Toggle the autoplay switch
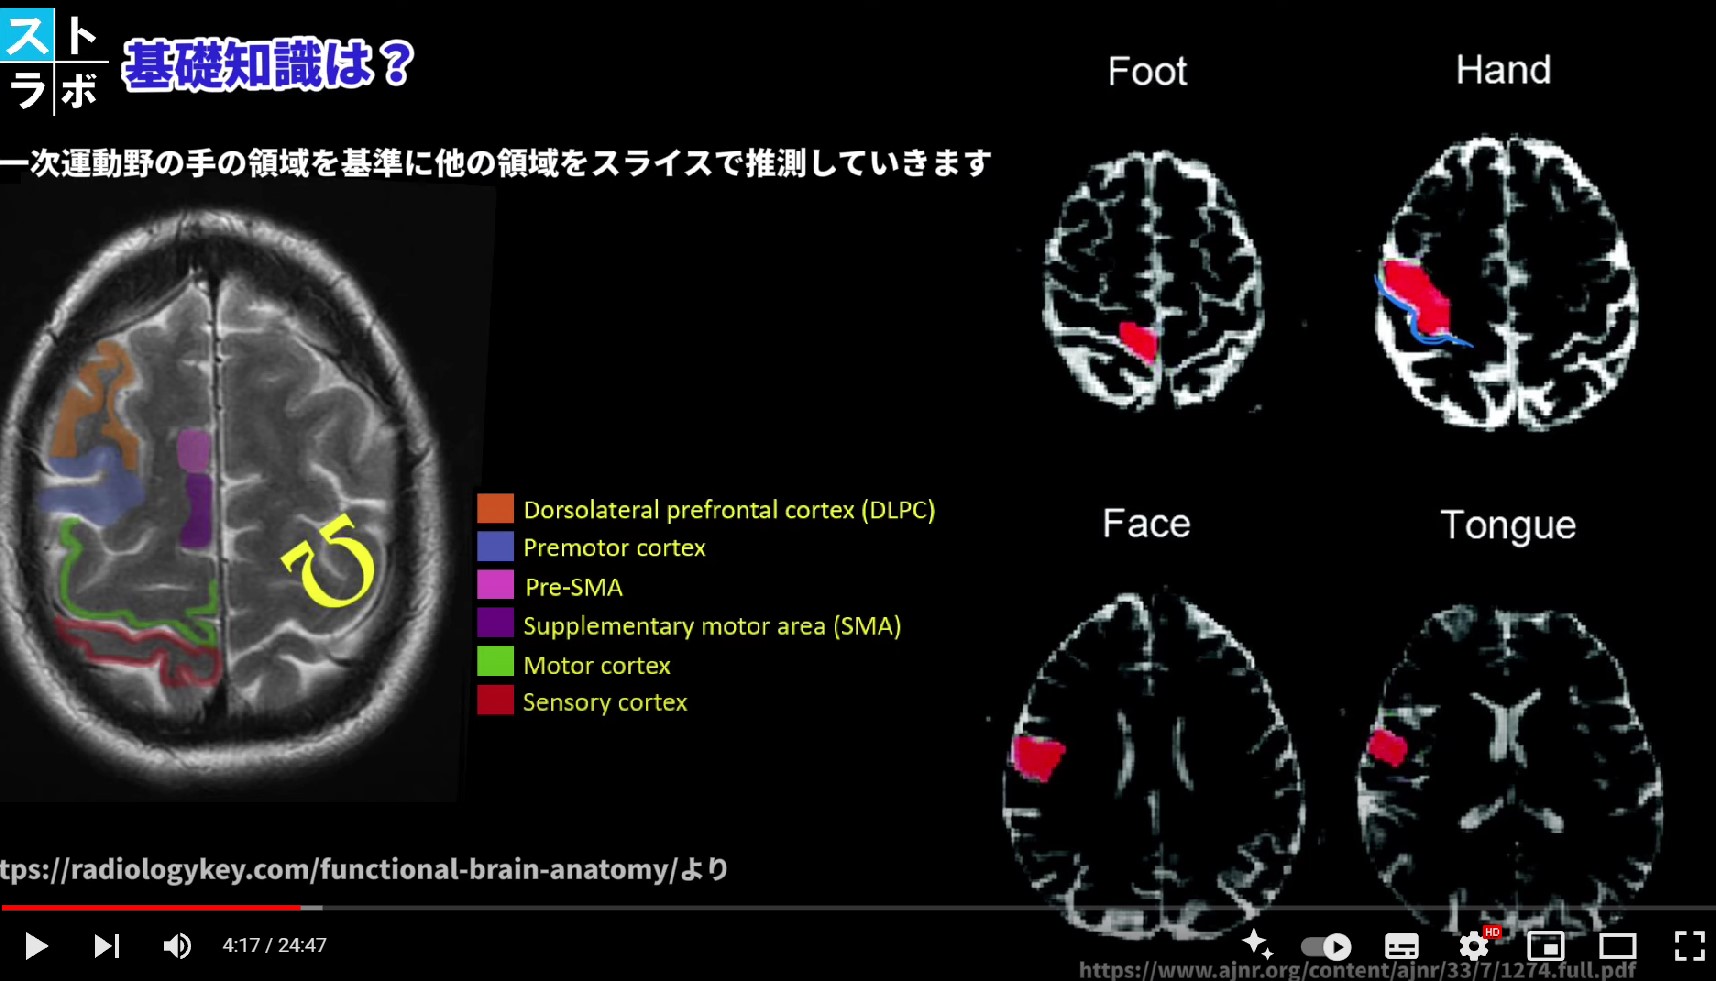Viewport: 1716px width, 981px height. click(1326, 945)
